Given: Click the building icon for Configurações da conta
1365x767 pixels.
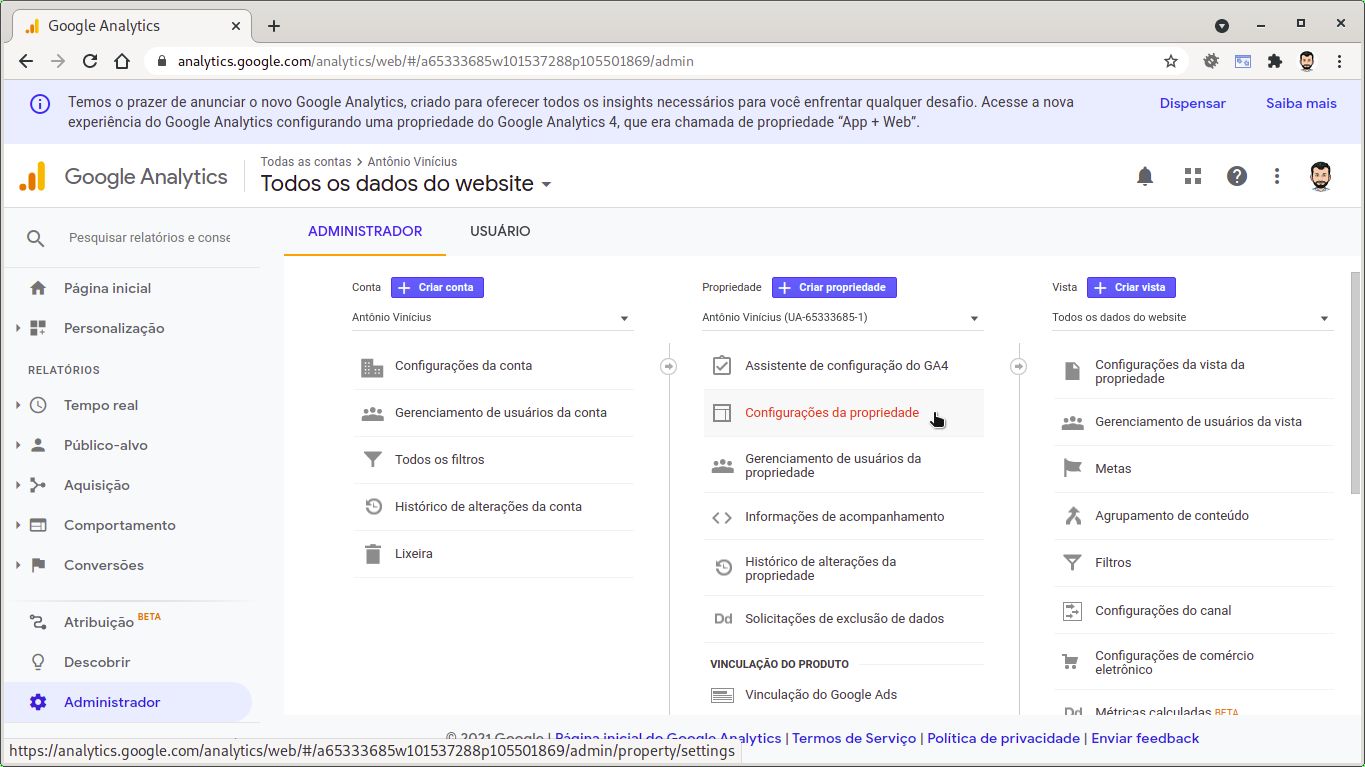Looking at the screenshot, I should pyautogui.click(x=372, y=366).
